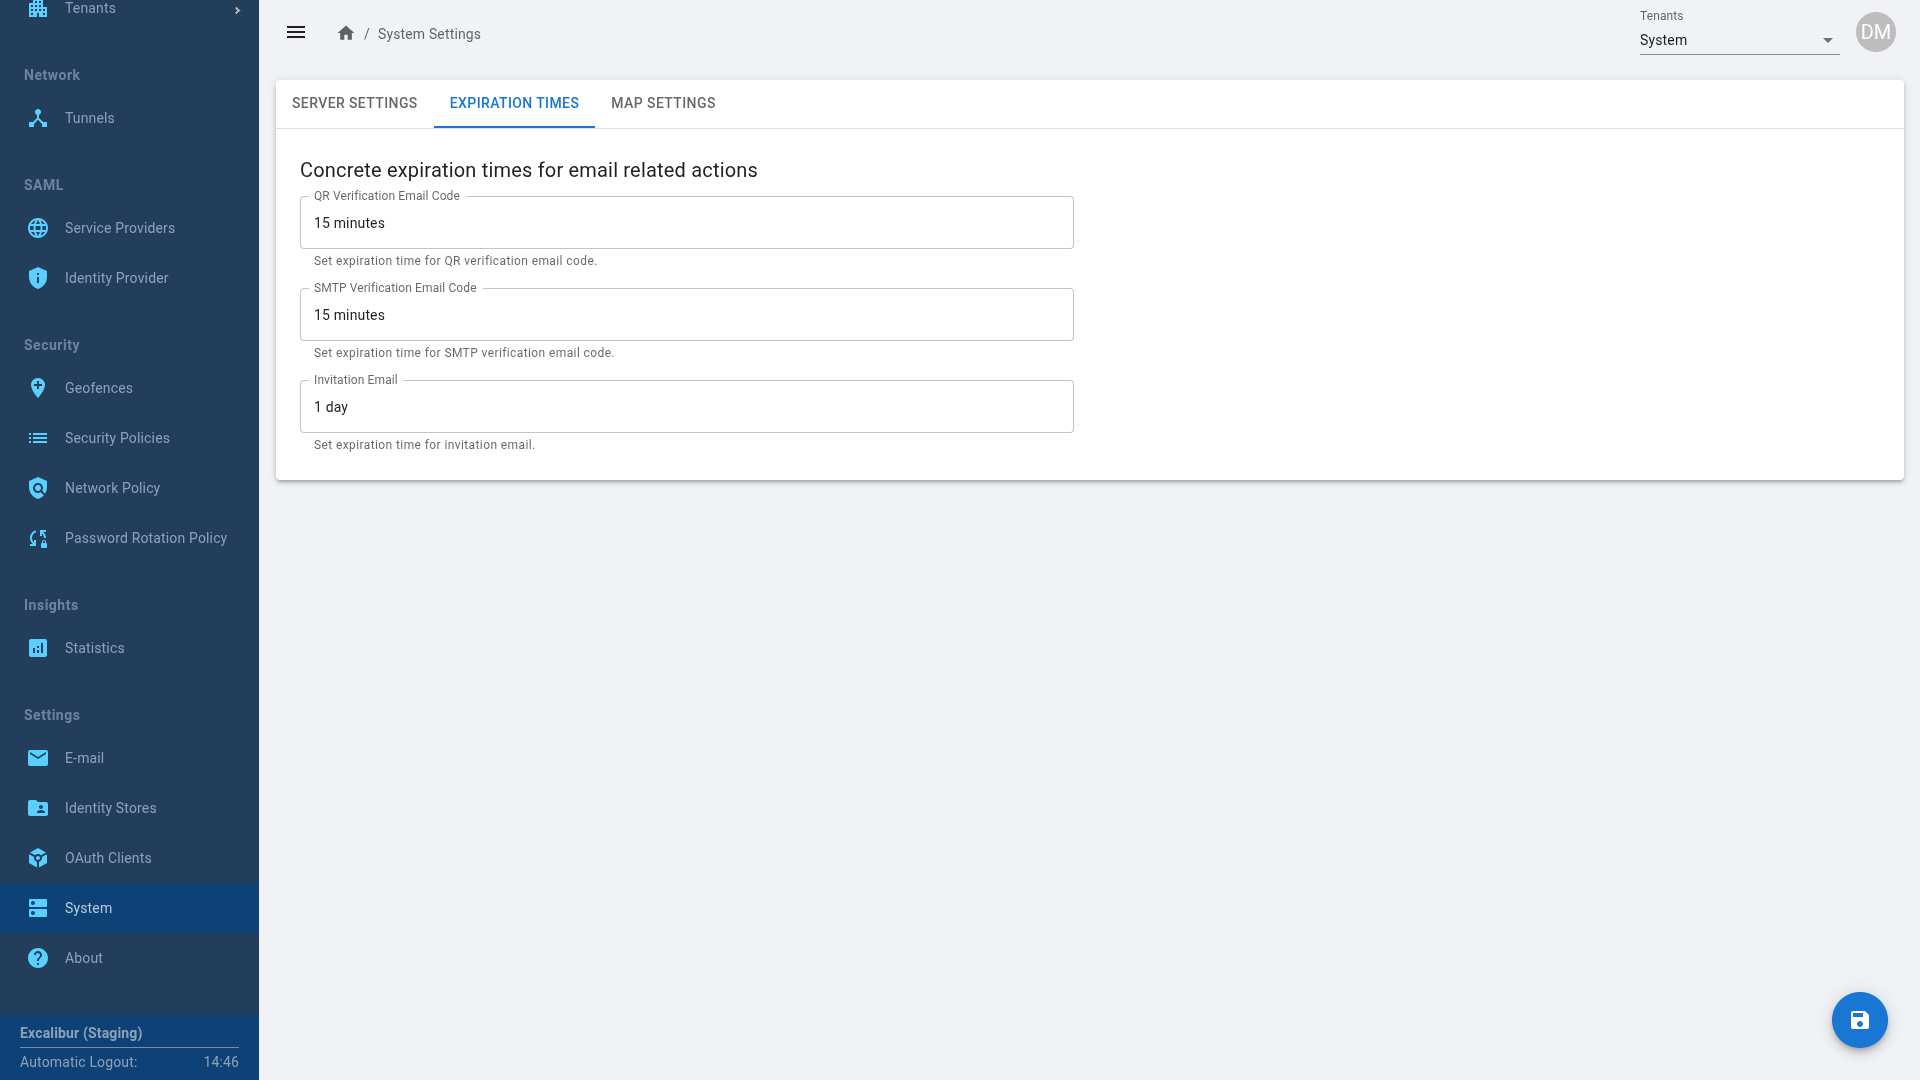Switch to the Server Settings tab

(354, 103)
